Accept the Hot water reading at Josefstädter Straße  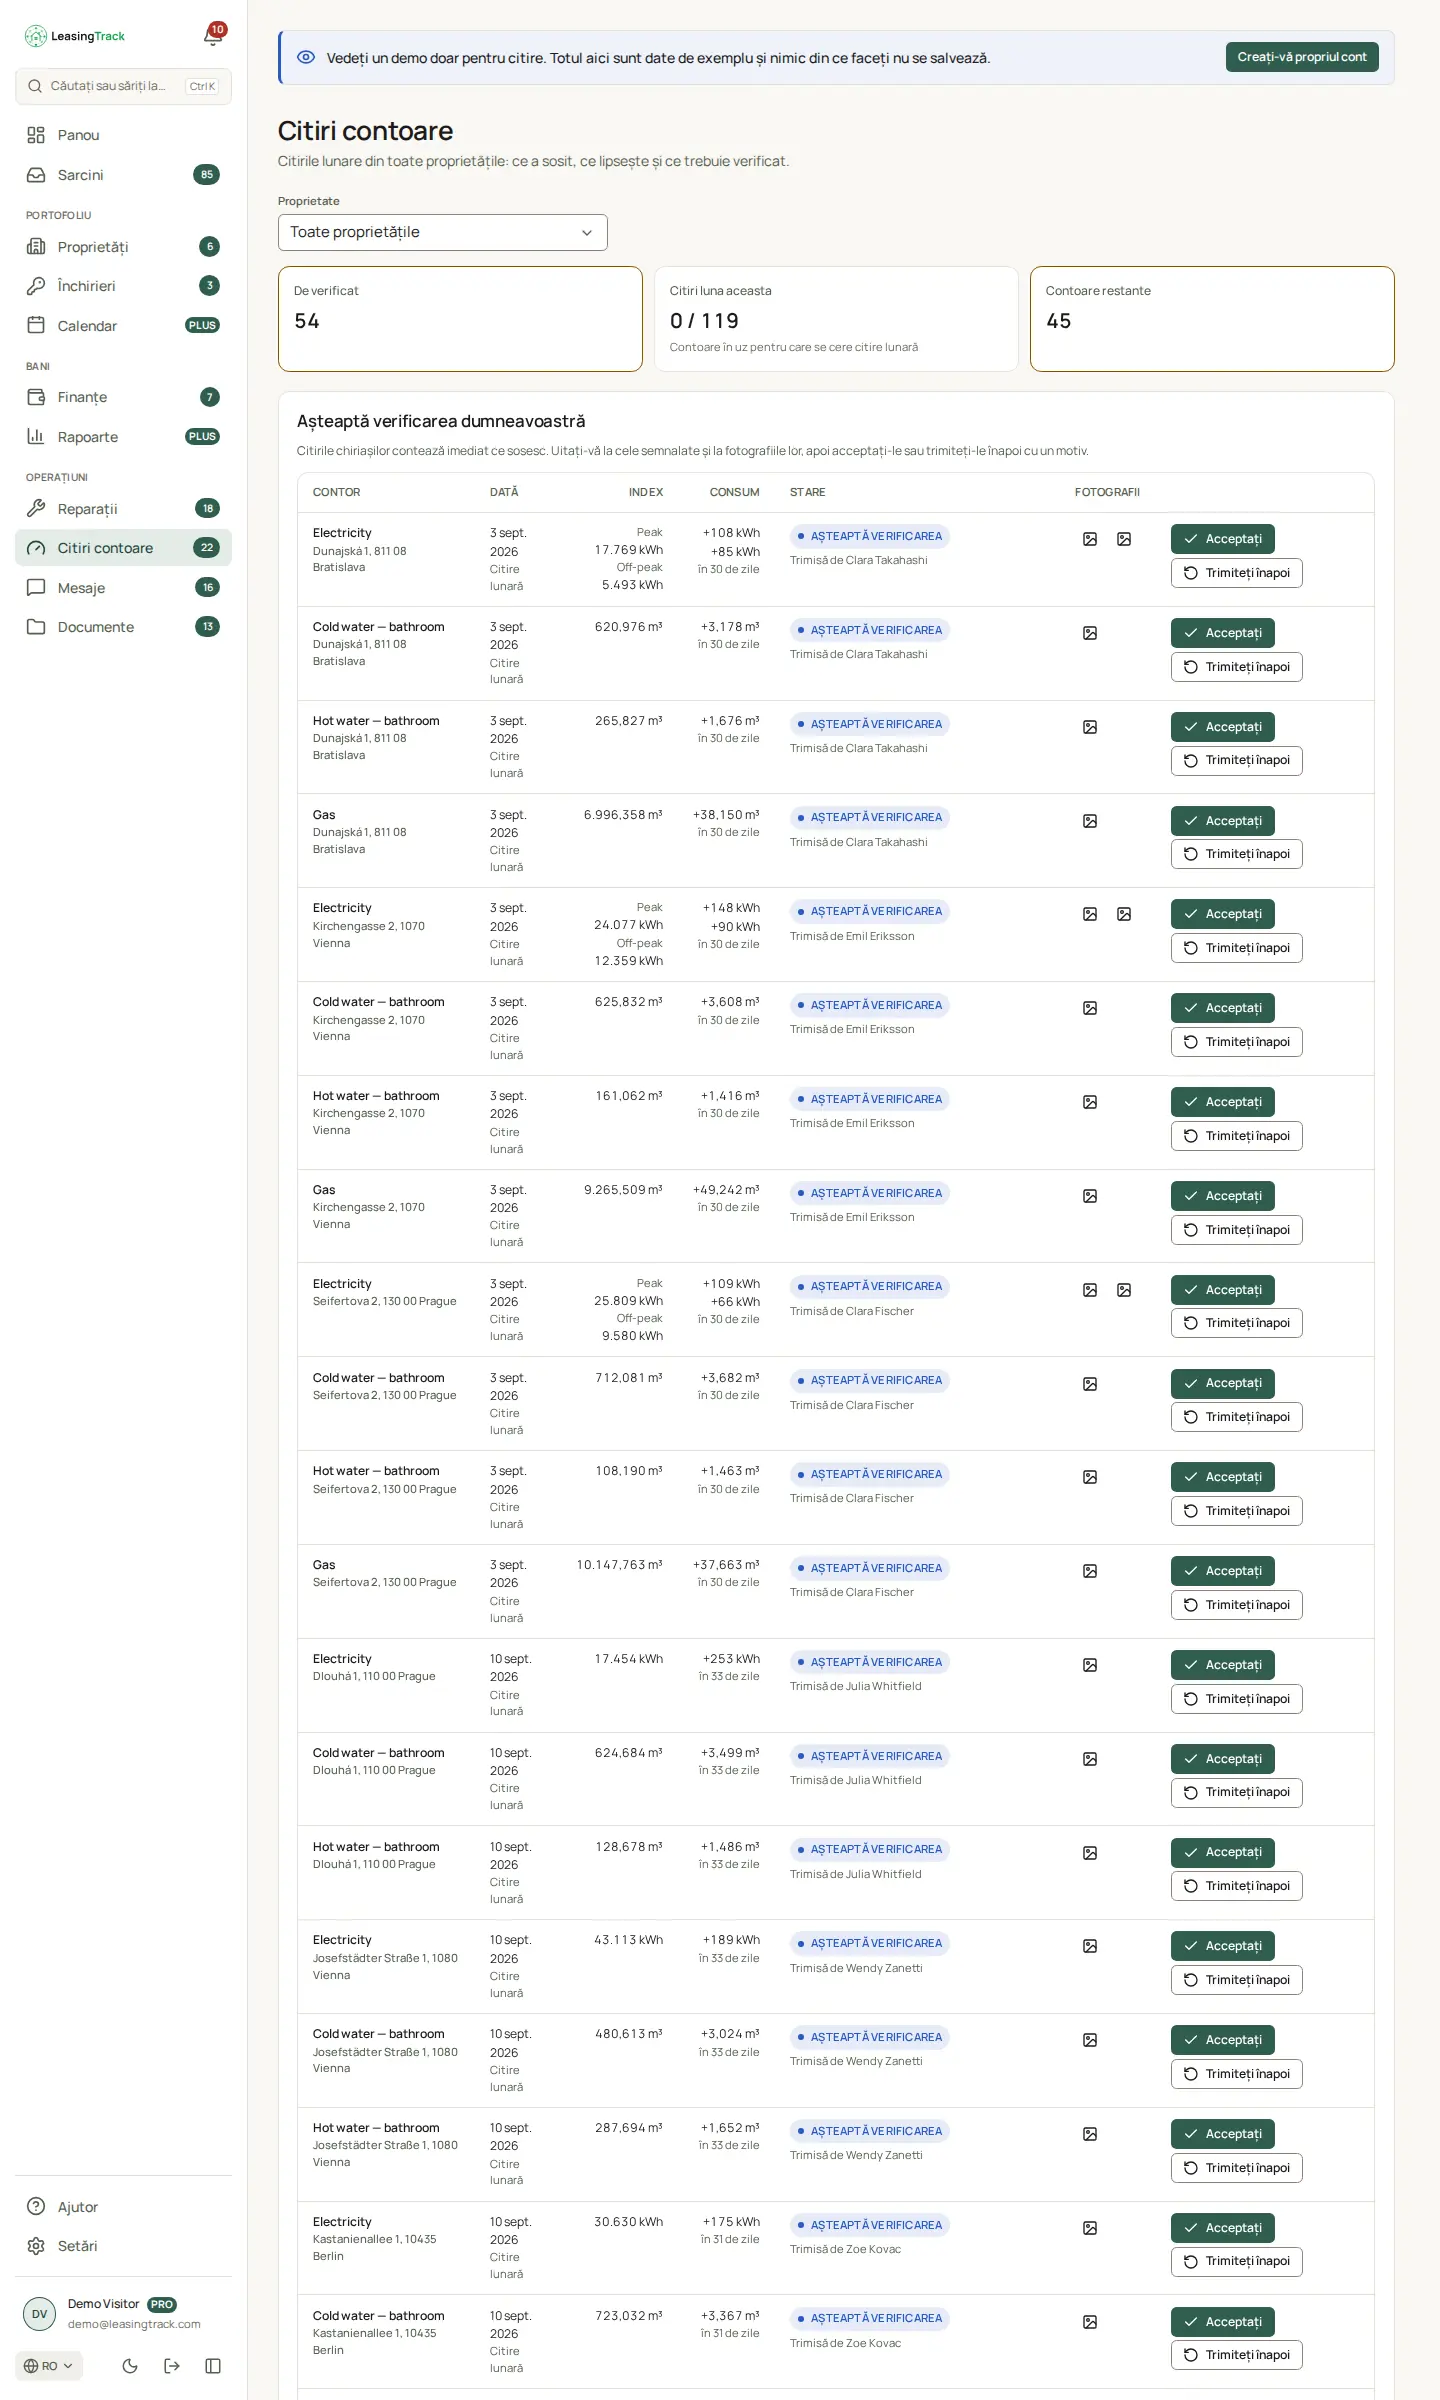click(1223, 2134)
